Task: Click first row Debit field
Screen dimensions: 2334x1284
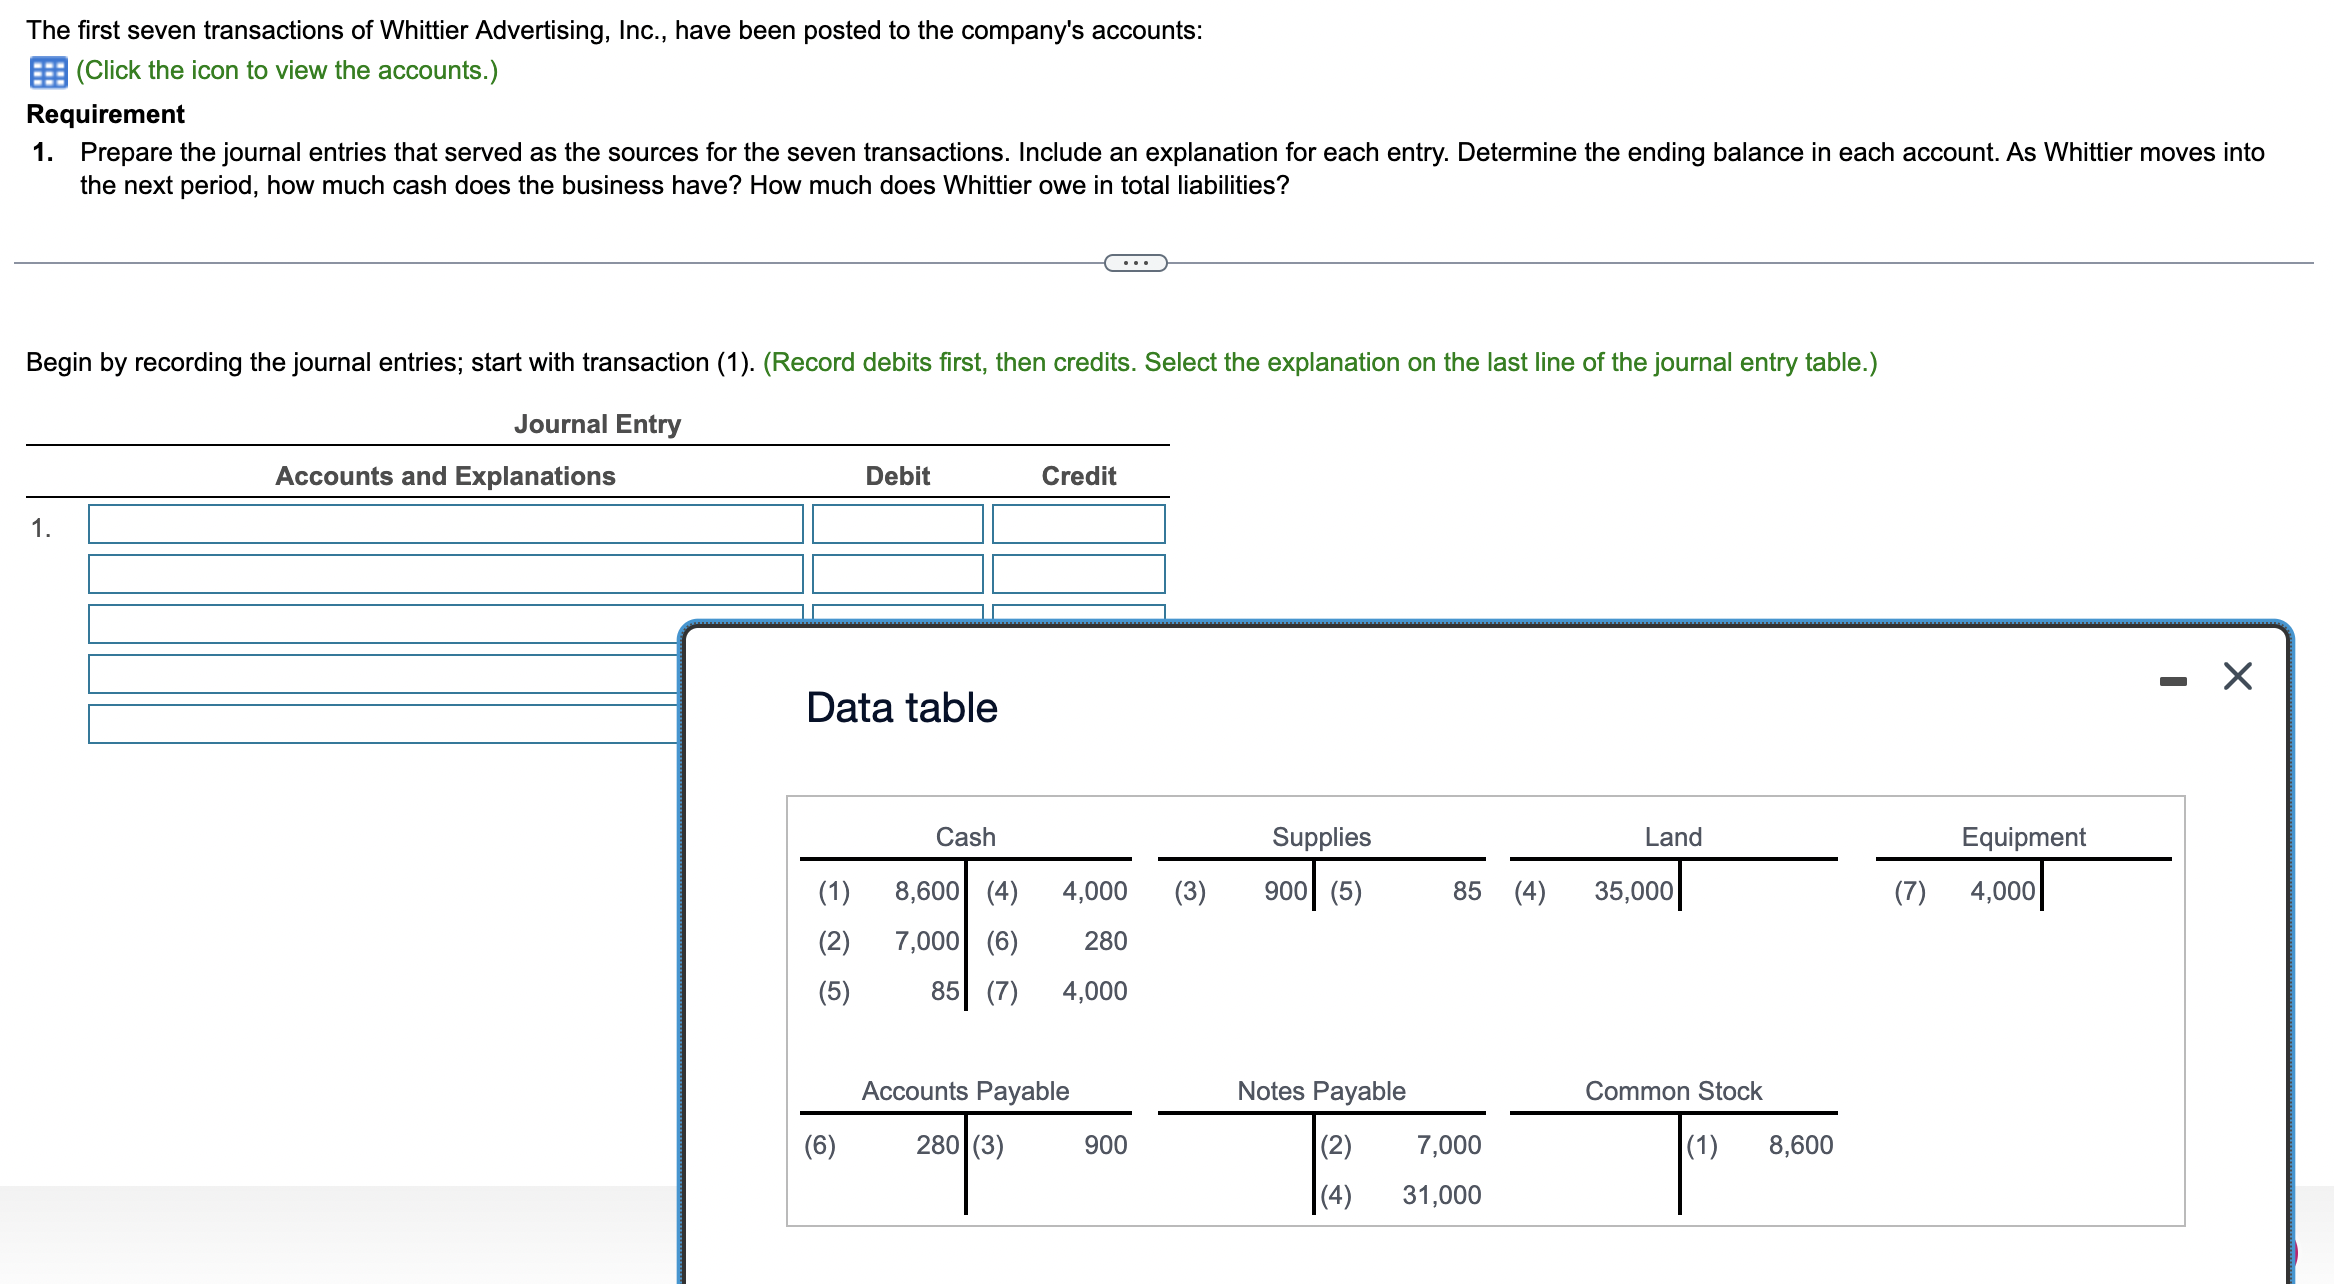Action: [x=897, y=524]
